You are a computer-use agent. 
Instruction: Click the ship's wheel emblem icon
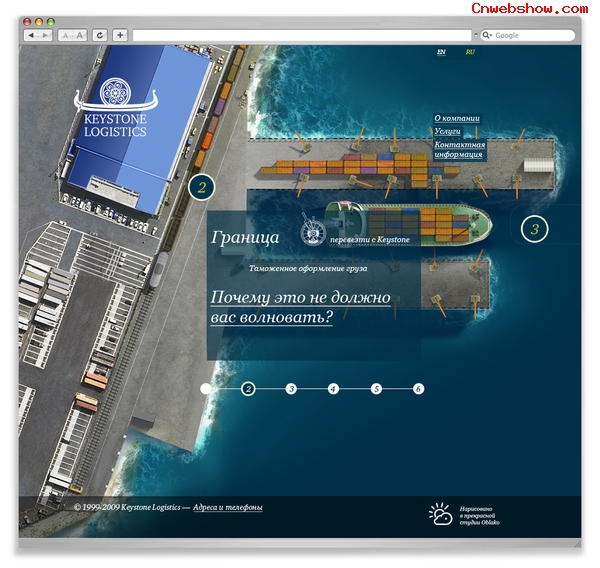point(313,232)
